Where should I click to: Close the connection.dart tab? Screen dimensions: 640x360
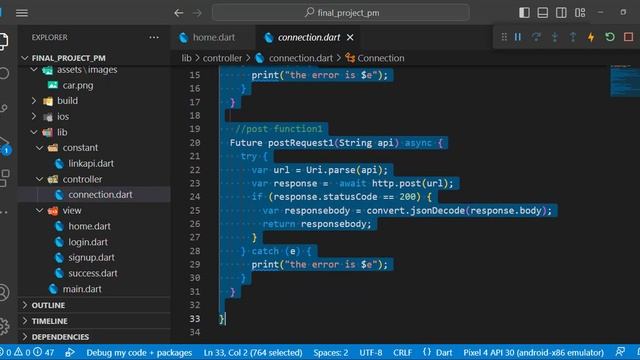(350, 38)
